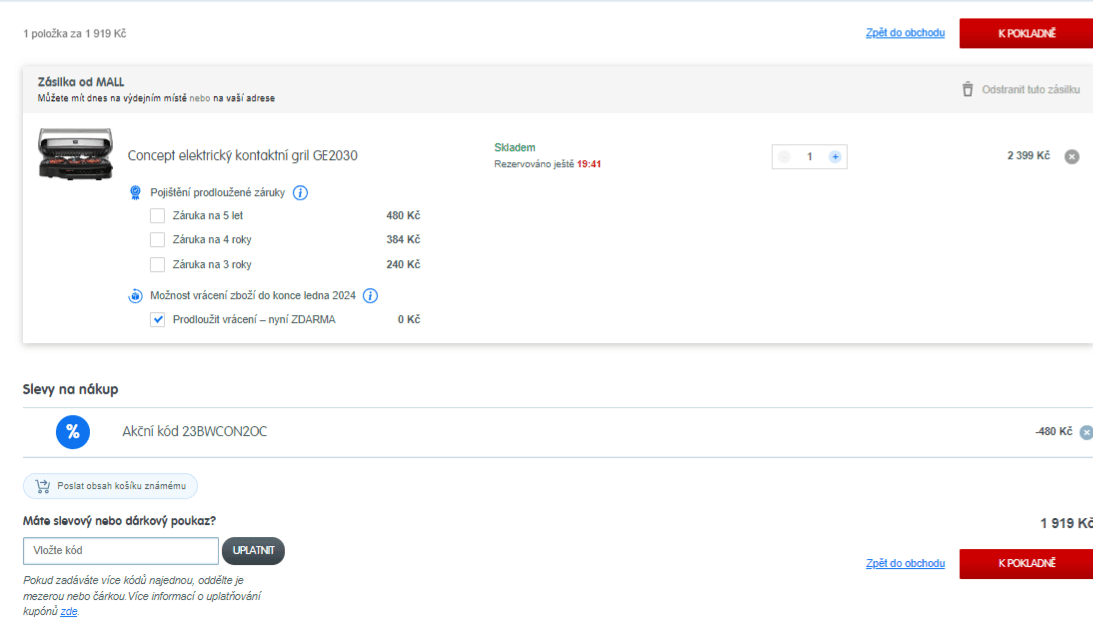Click 'Zásilka od MALL' heading
This screenshot has height=621, width=1093.
81,82
